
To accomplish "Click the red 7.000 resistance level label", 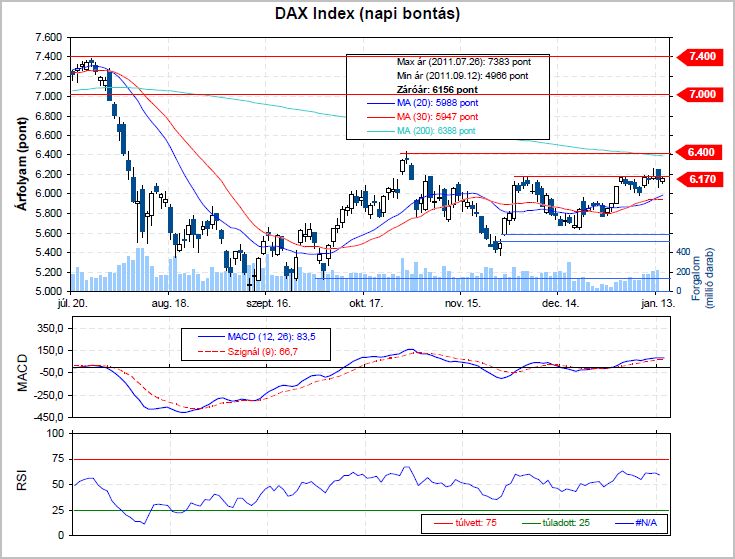I will coord(702,94).
